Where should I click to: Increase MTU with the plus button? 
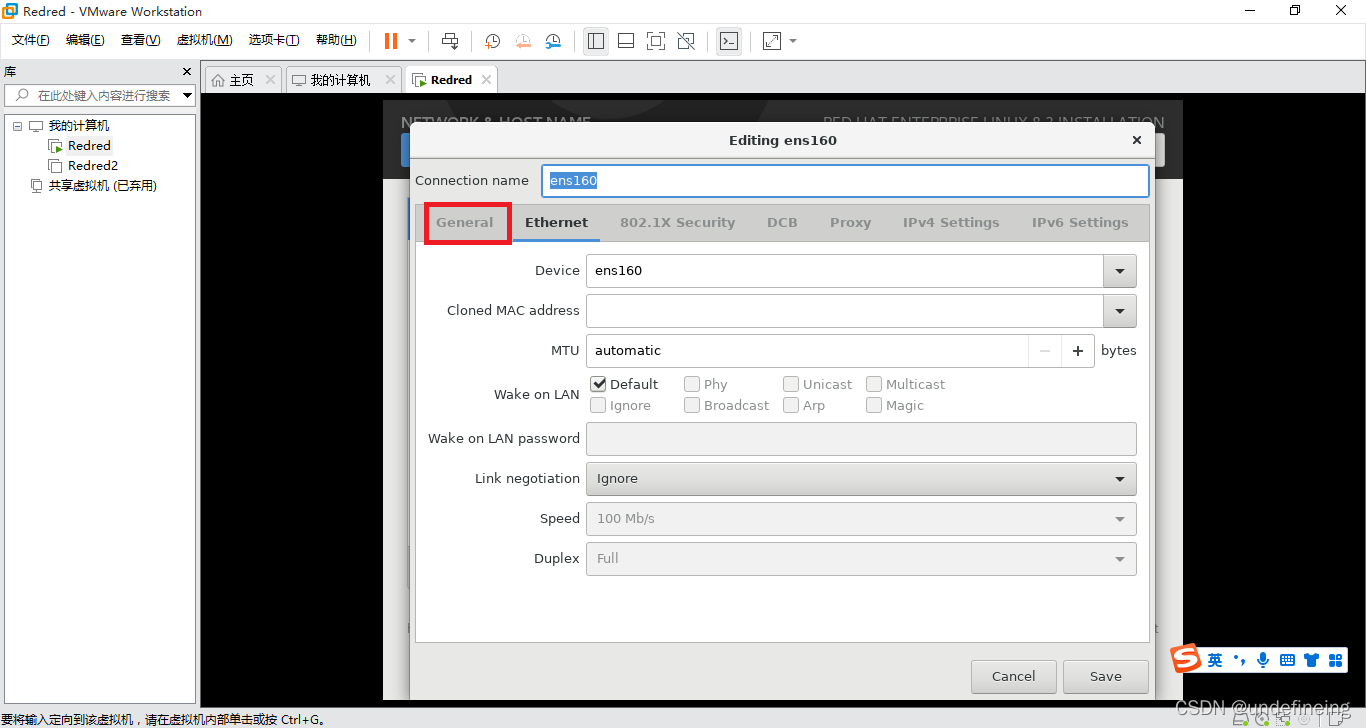click(x=1078, y=351)
